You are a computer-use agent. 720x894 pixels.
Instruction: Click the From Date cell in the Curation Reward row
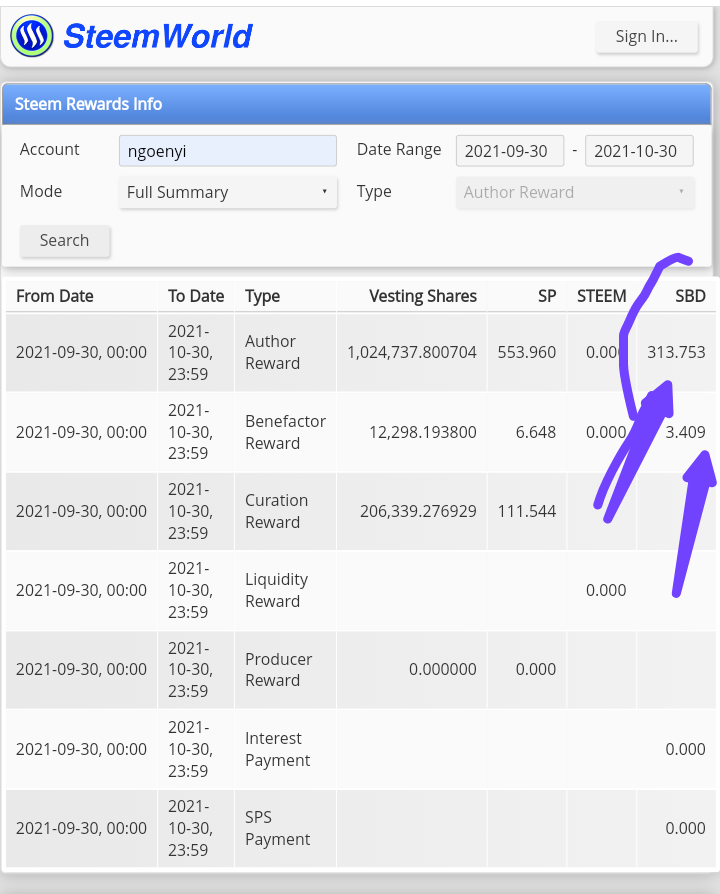click(x=82, y=511)
